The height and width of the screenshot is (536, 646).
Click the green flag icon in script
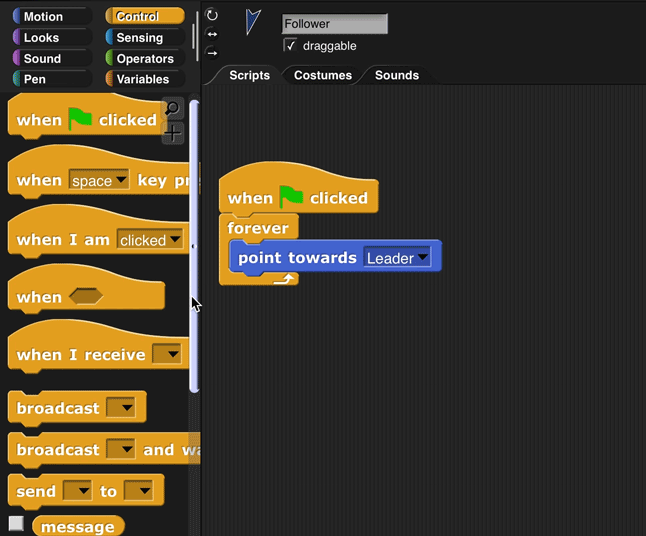point(291,197)
